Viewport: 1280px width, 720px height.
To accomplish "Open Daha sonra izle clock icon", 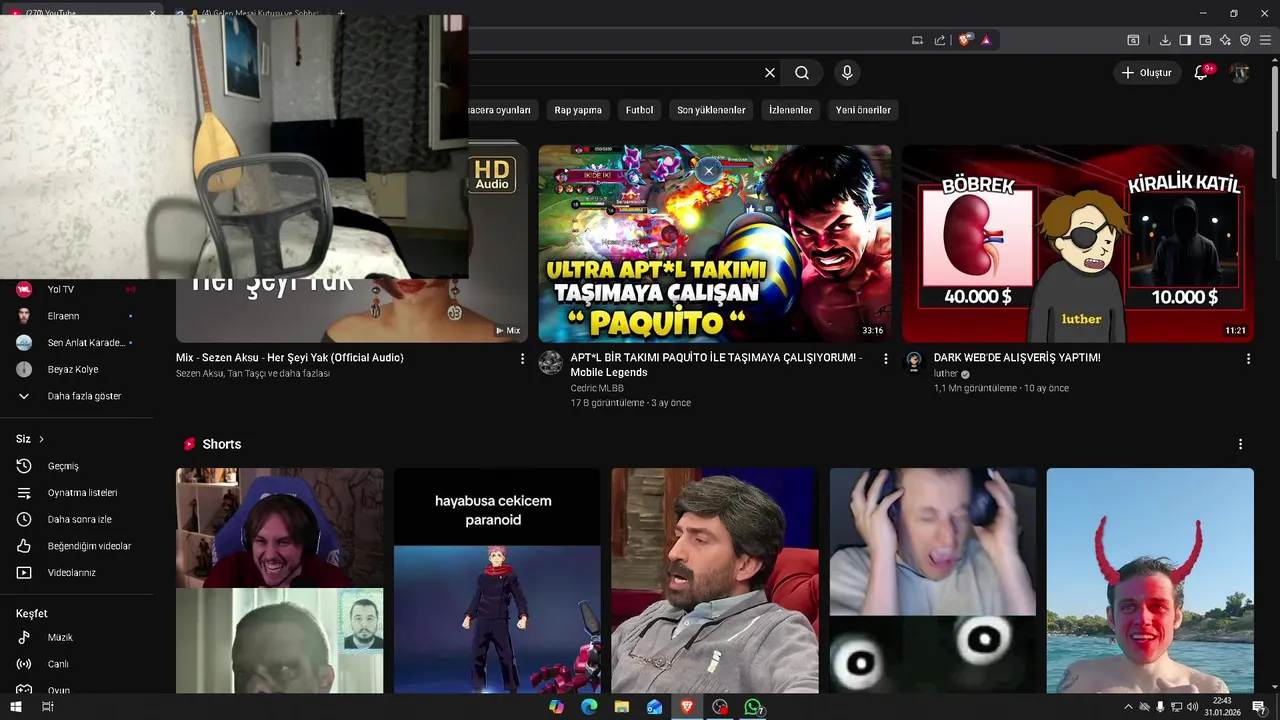I will [x=24, y=519].
